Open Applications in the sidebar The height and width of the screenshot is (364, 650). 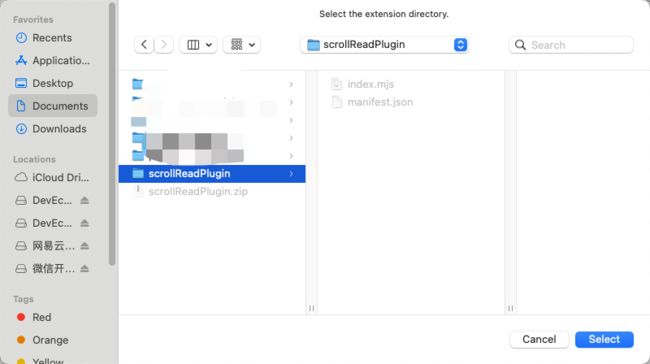coord(52,61)
